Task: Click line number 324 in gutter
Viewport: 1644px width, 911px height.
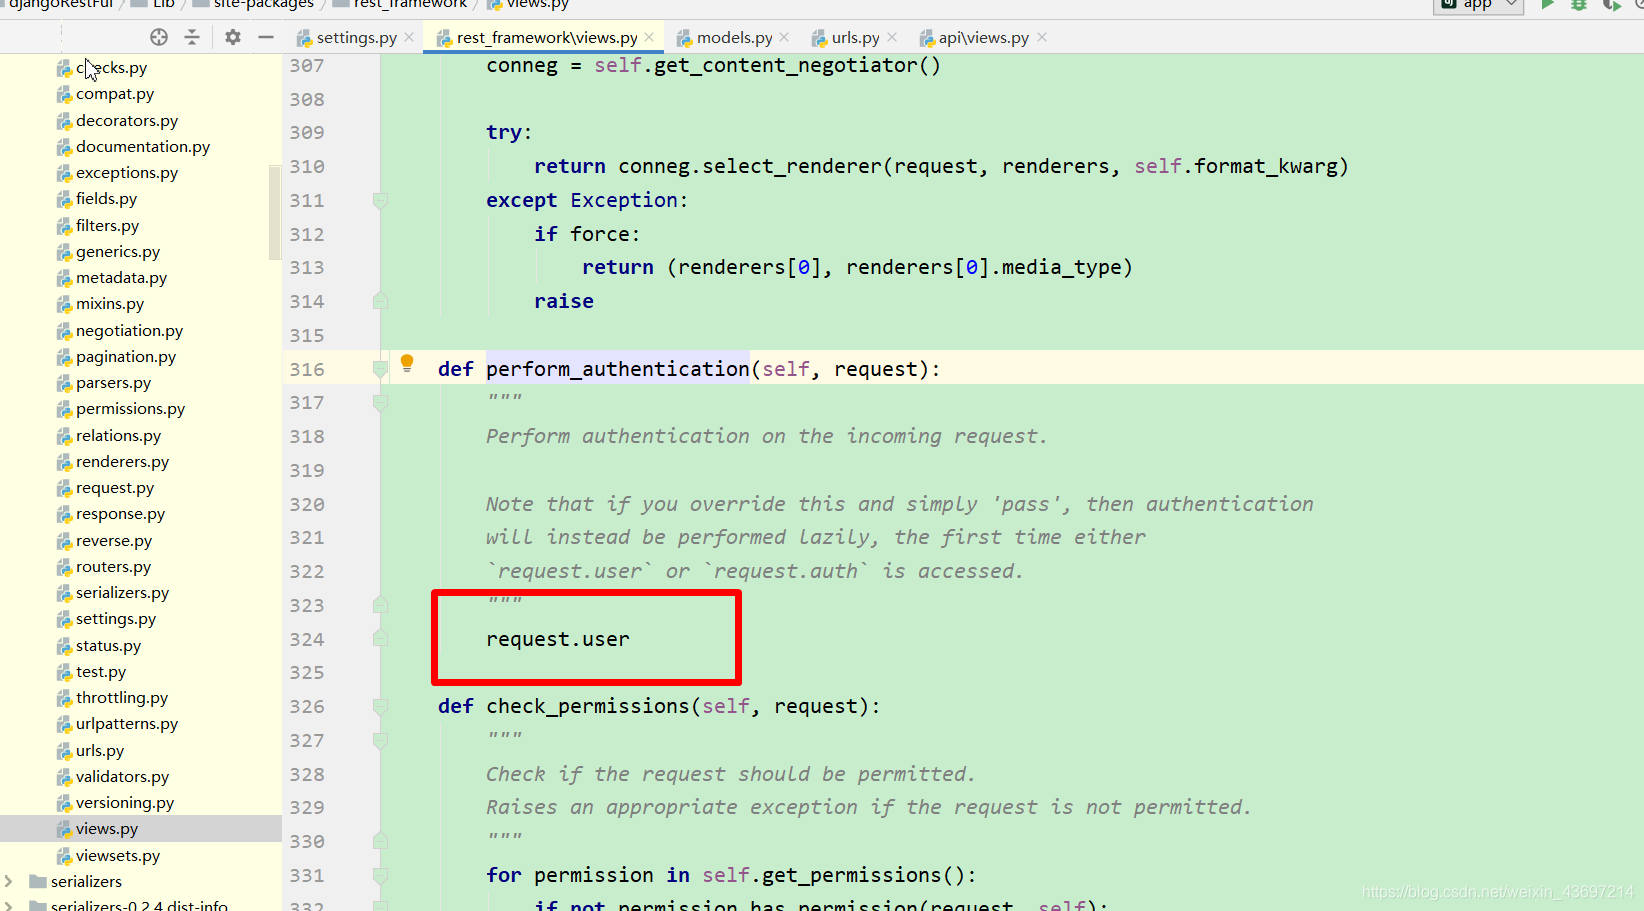Action: click(307, 639)
